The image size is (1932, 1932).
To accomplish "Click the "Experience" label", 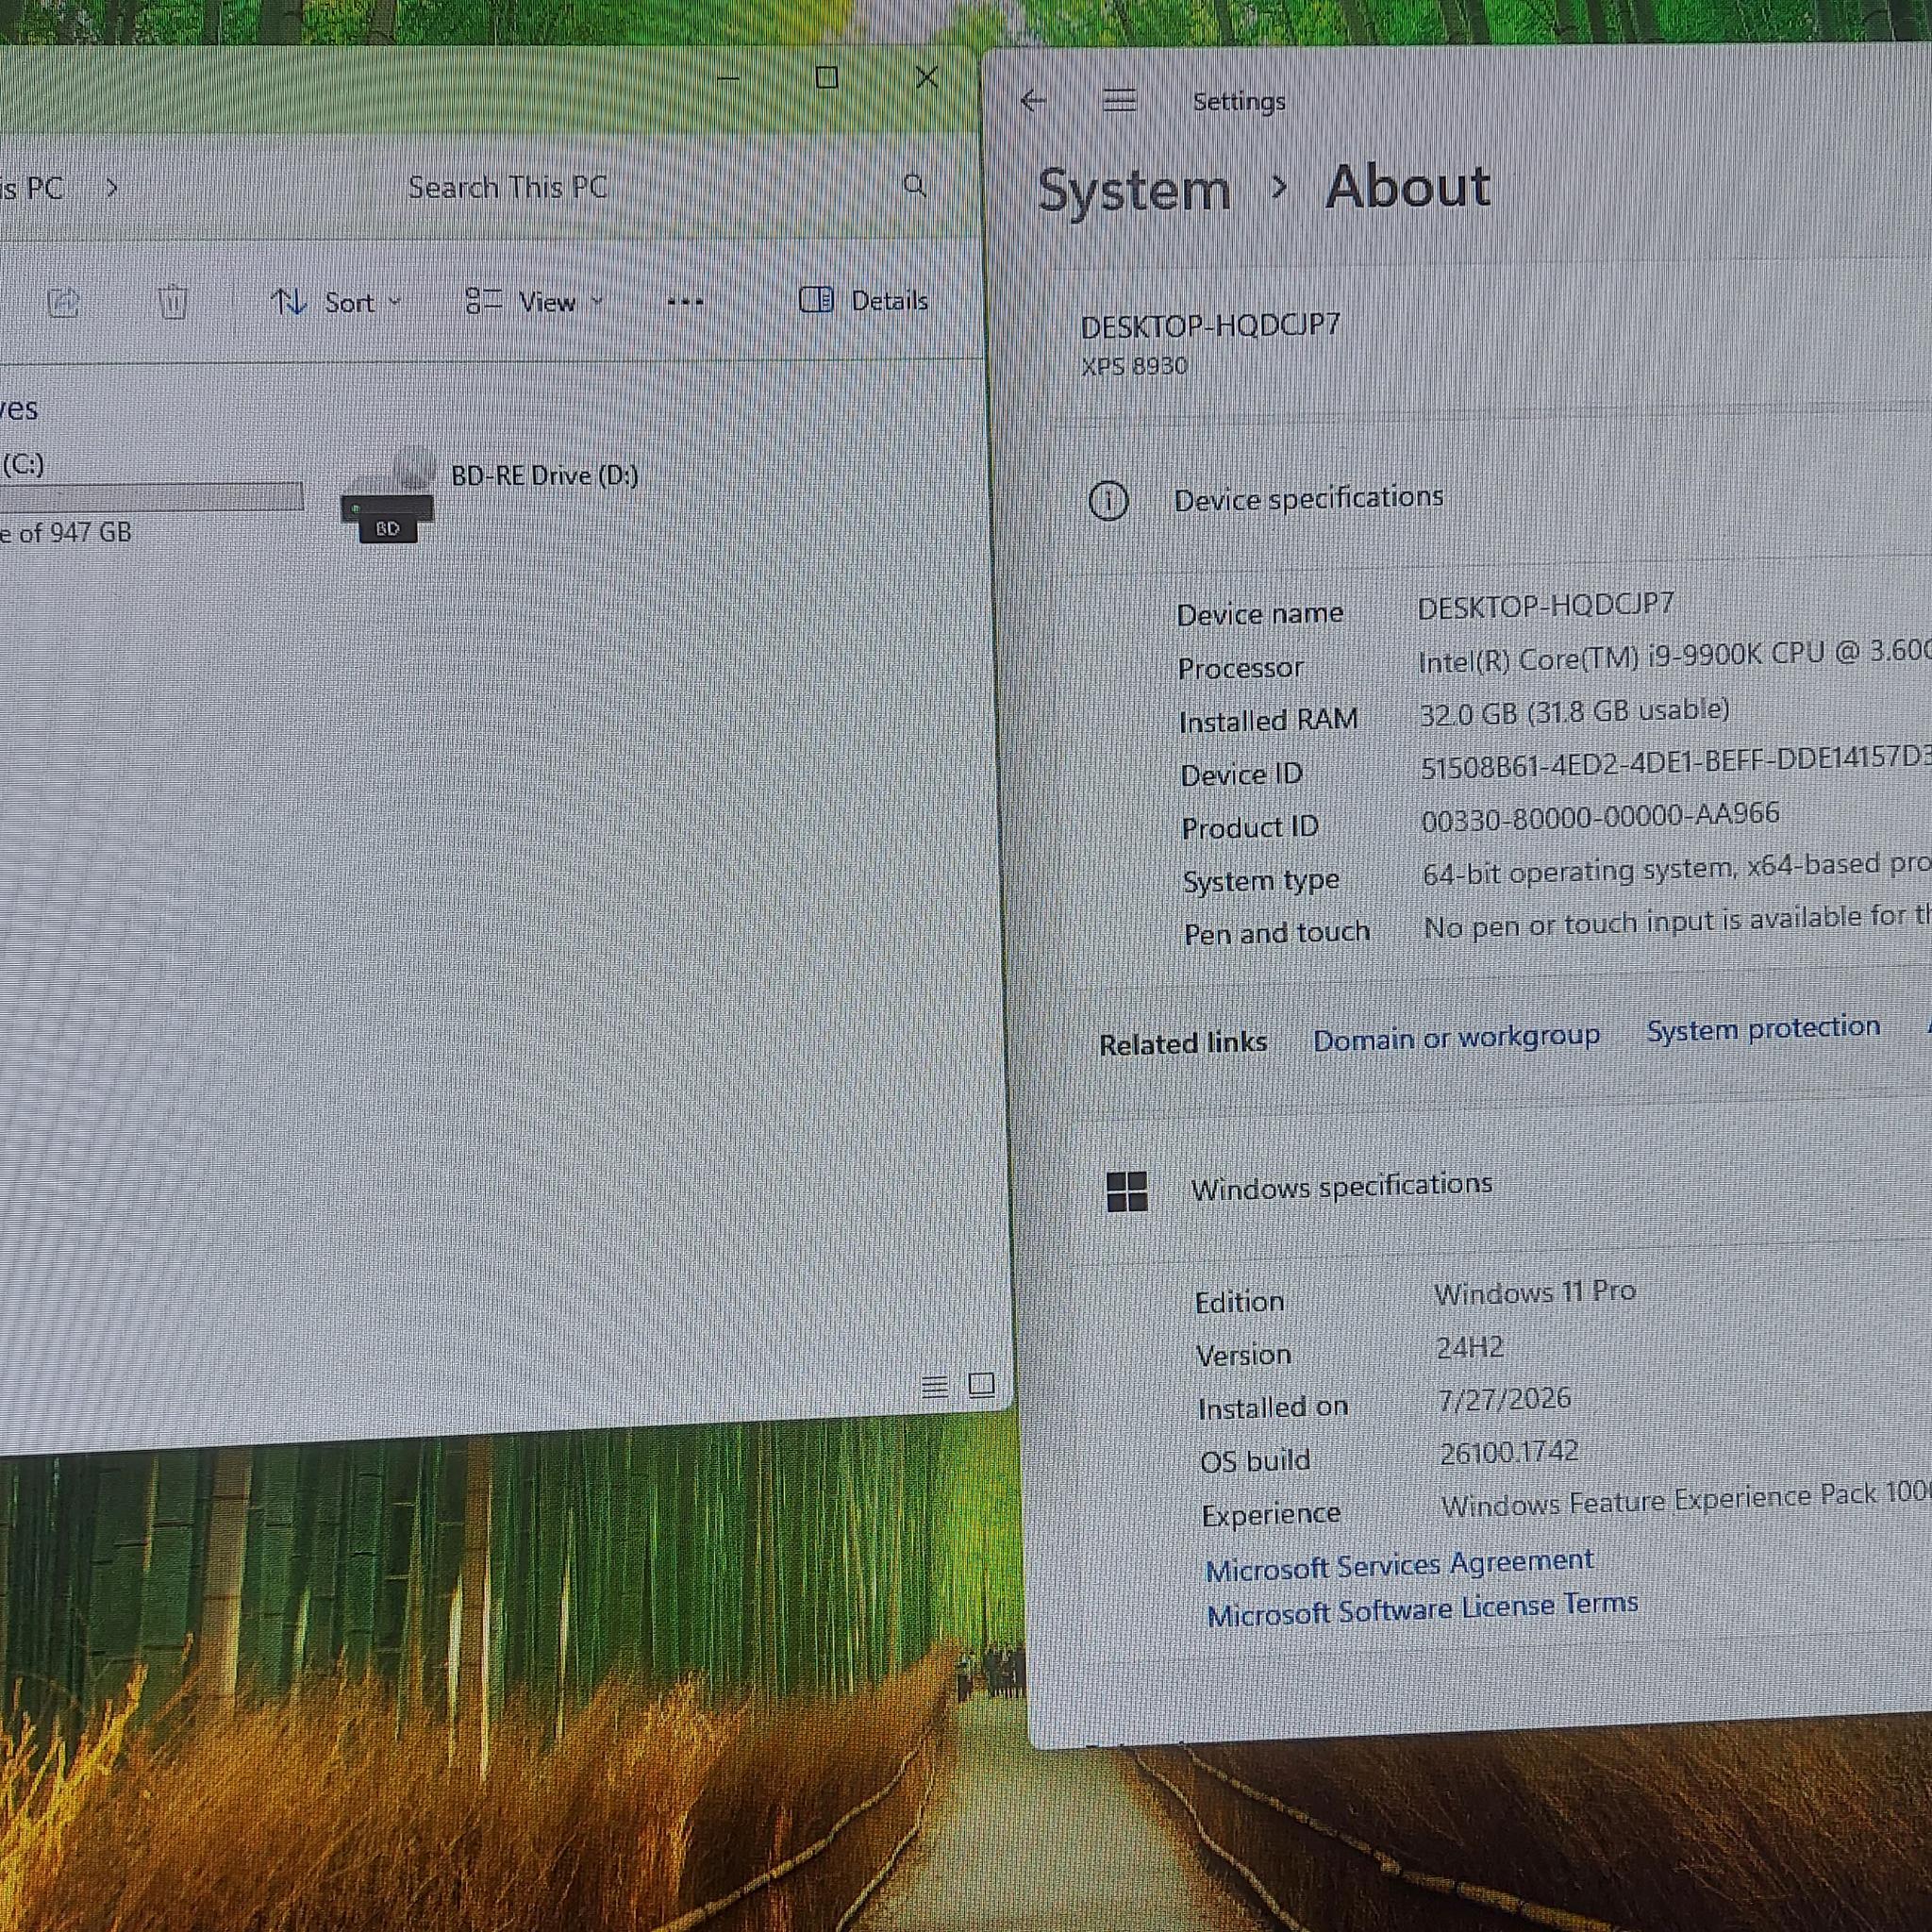I will (x=1271, y=1514).
